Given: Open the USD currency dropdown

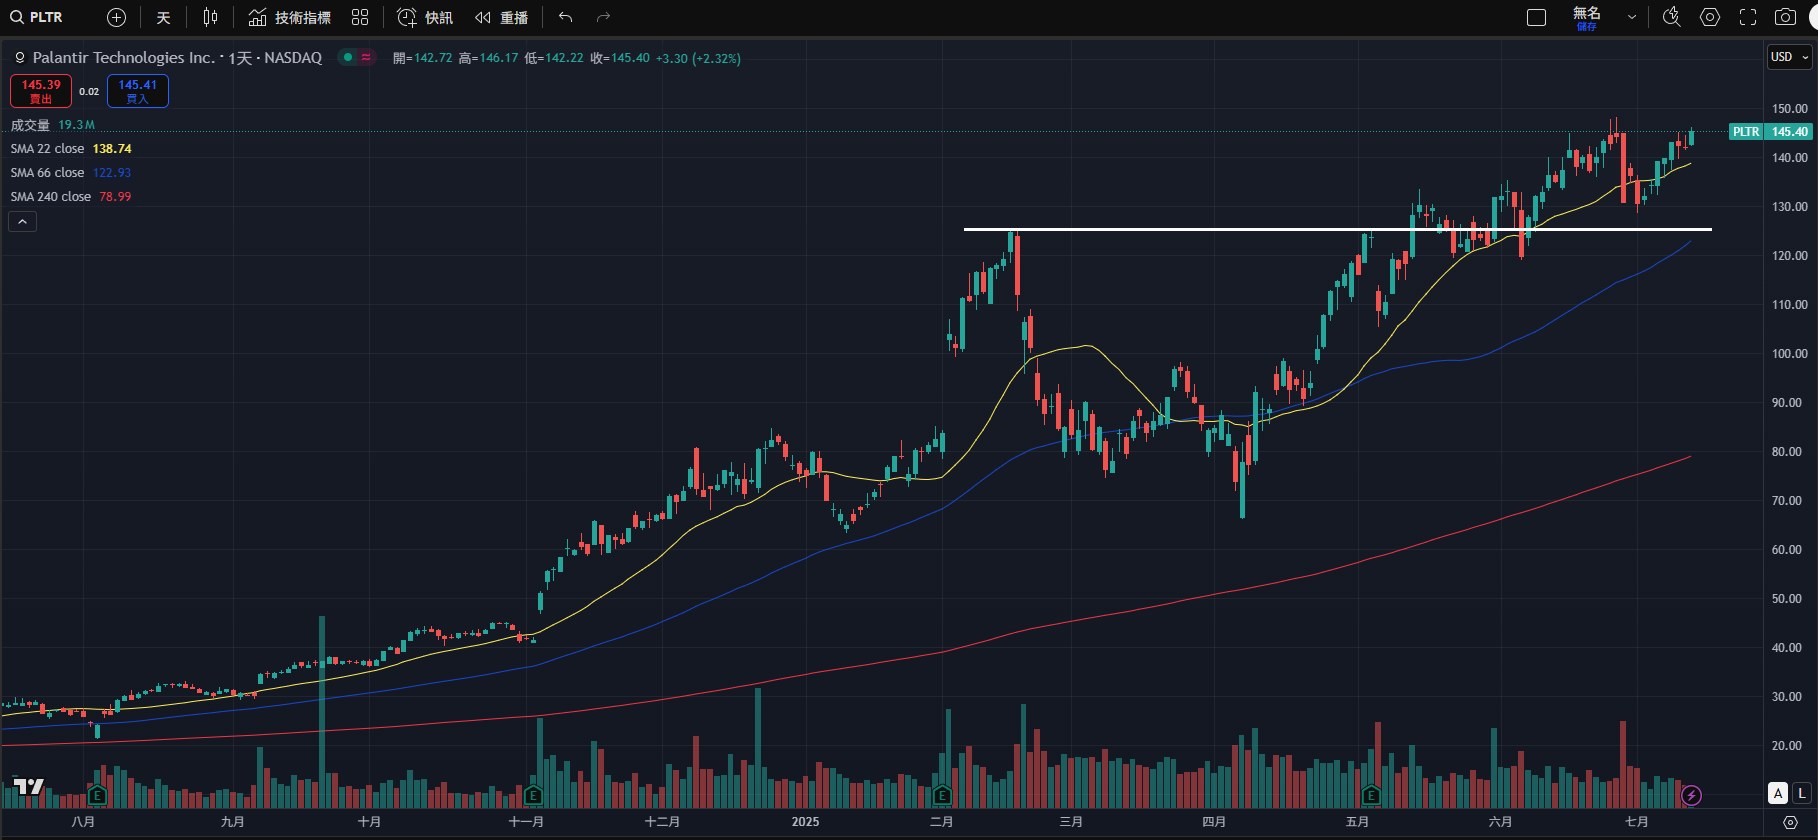Looking at the screenshot, I should (x=1789, y=57).
